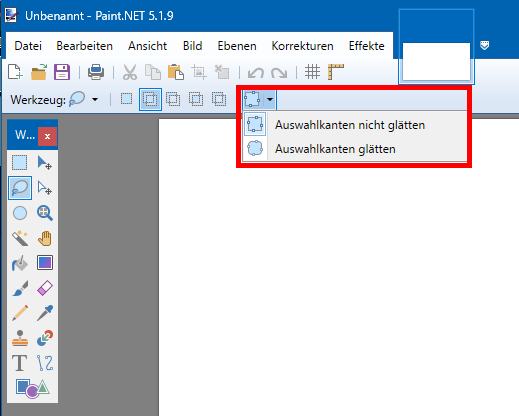
Task: Click the Paste clipboard icon
Action: (176, 72)
